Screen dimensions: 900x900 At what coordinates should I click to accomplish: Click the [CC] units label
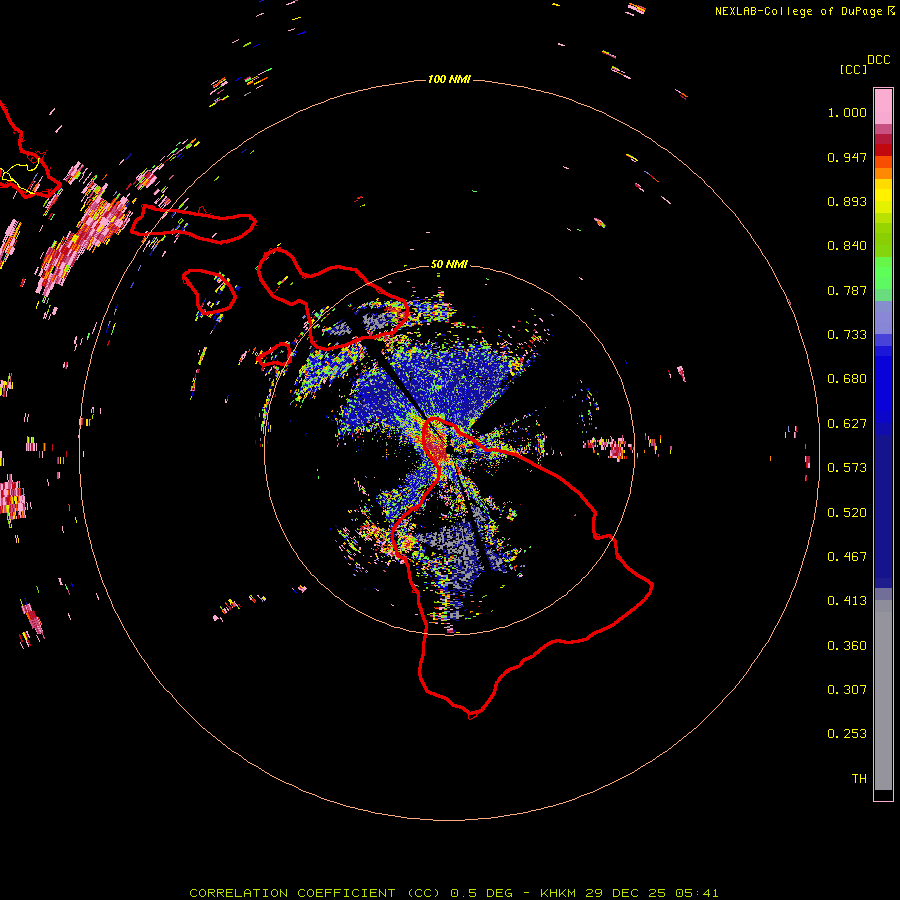pyautogui.click(x=853, y=69)
